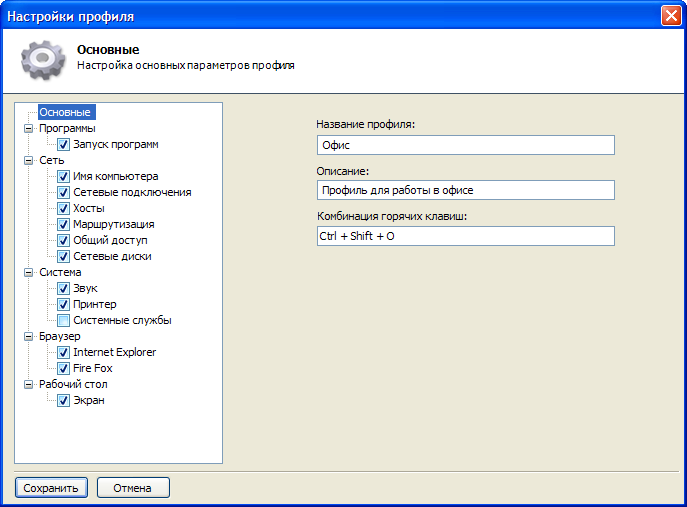
Task: Uncheck the Internet Explorer checkbox
Action: pyautogui.click(x=63, y=352)
